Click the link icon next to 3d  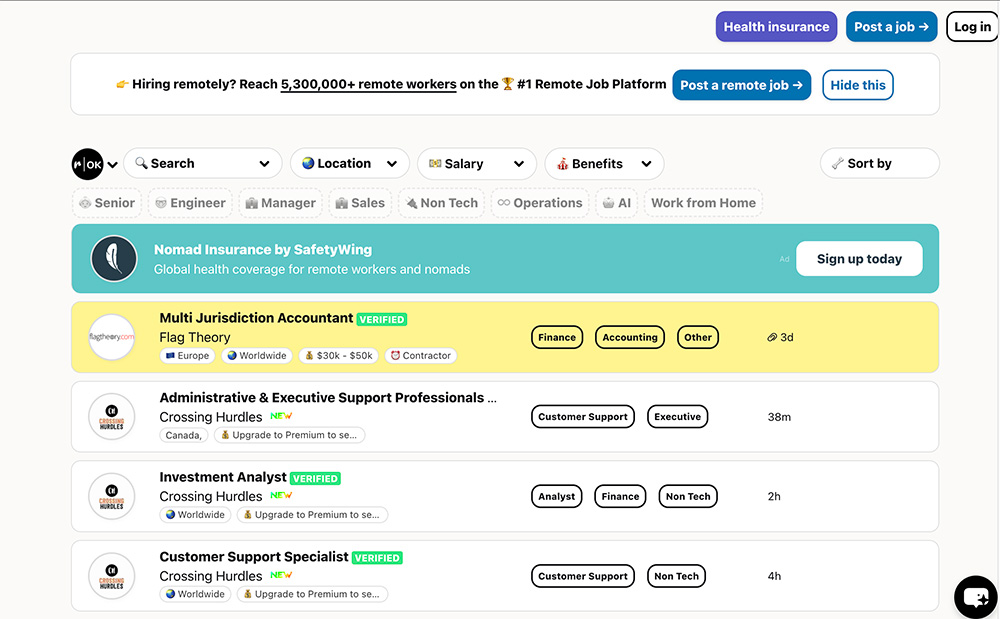[772, 337]
